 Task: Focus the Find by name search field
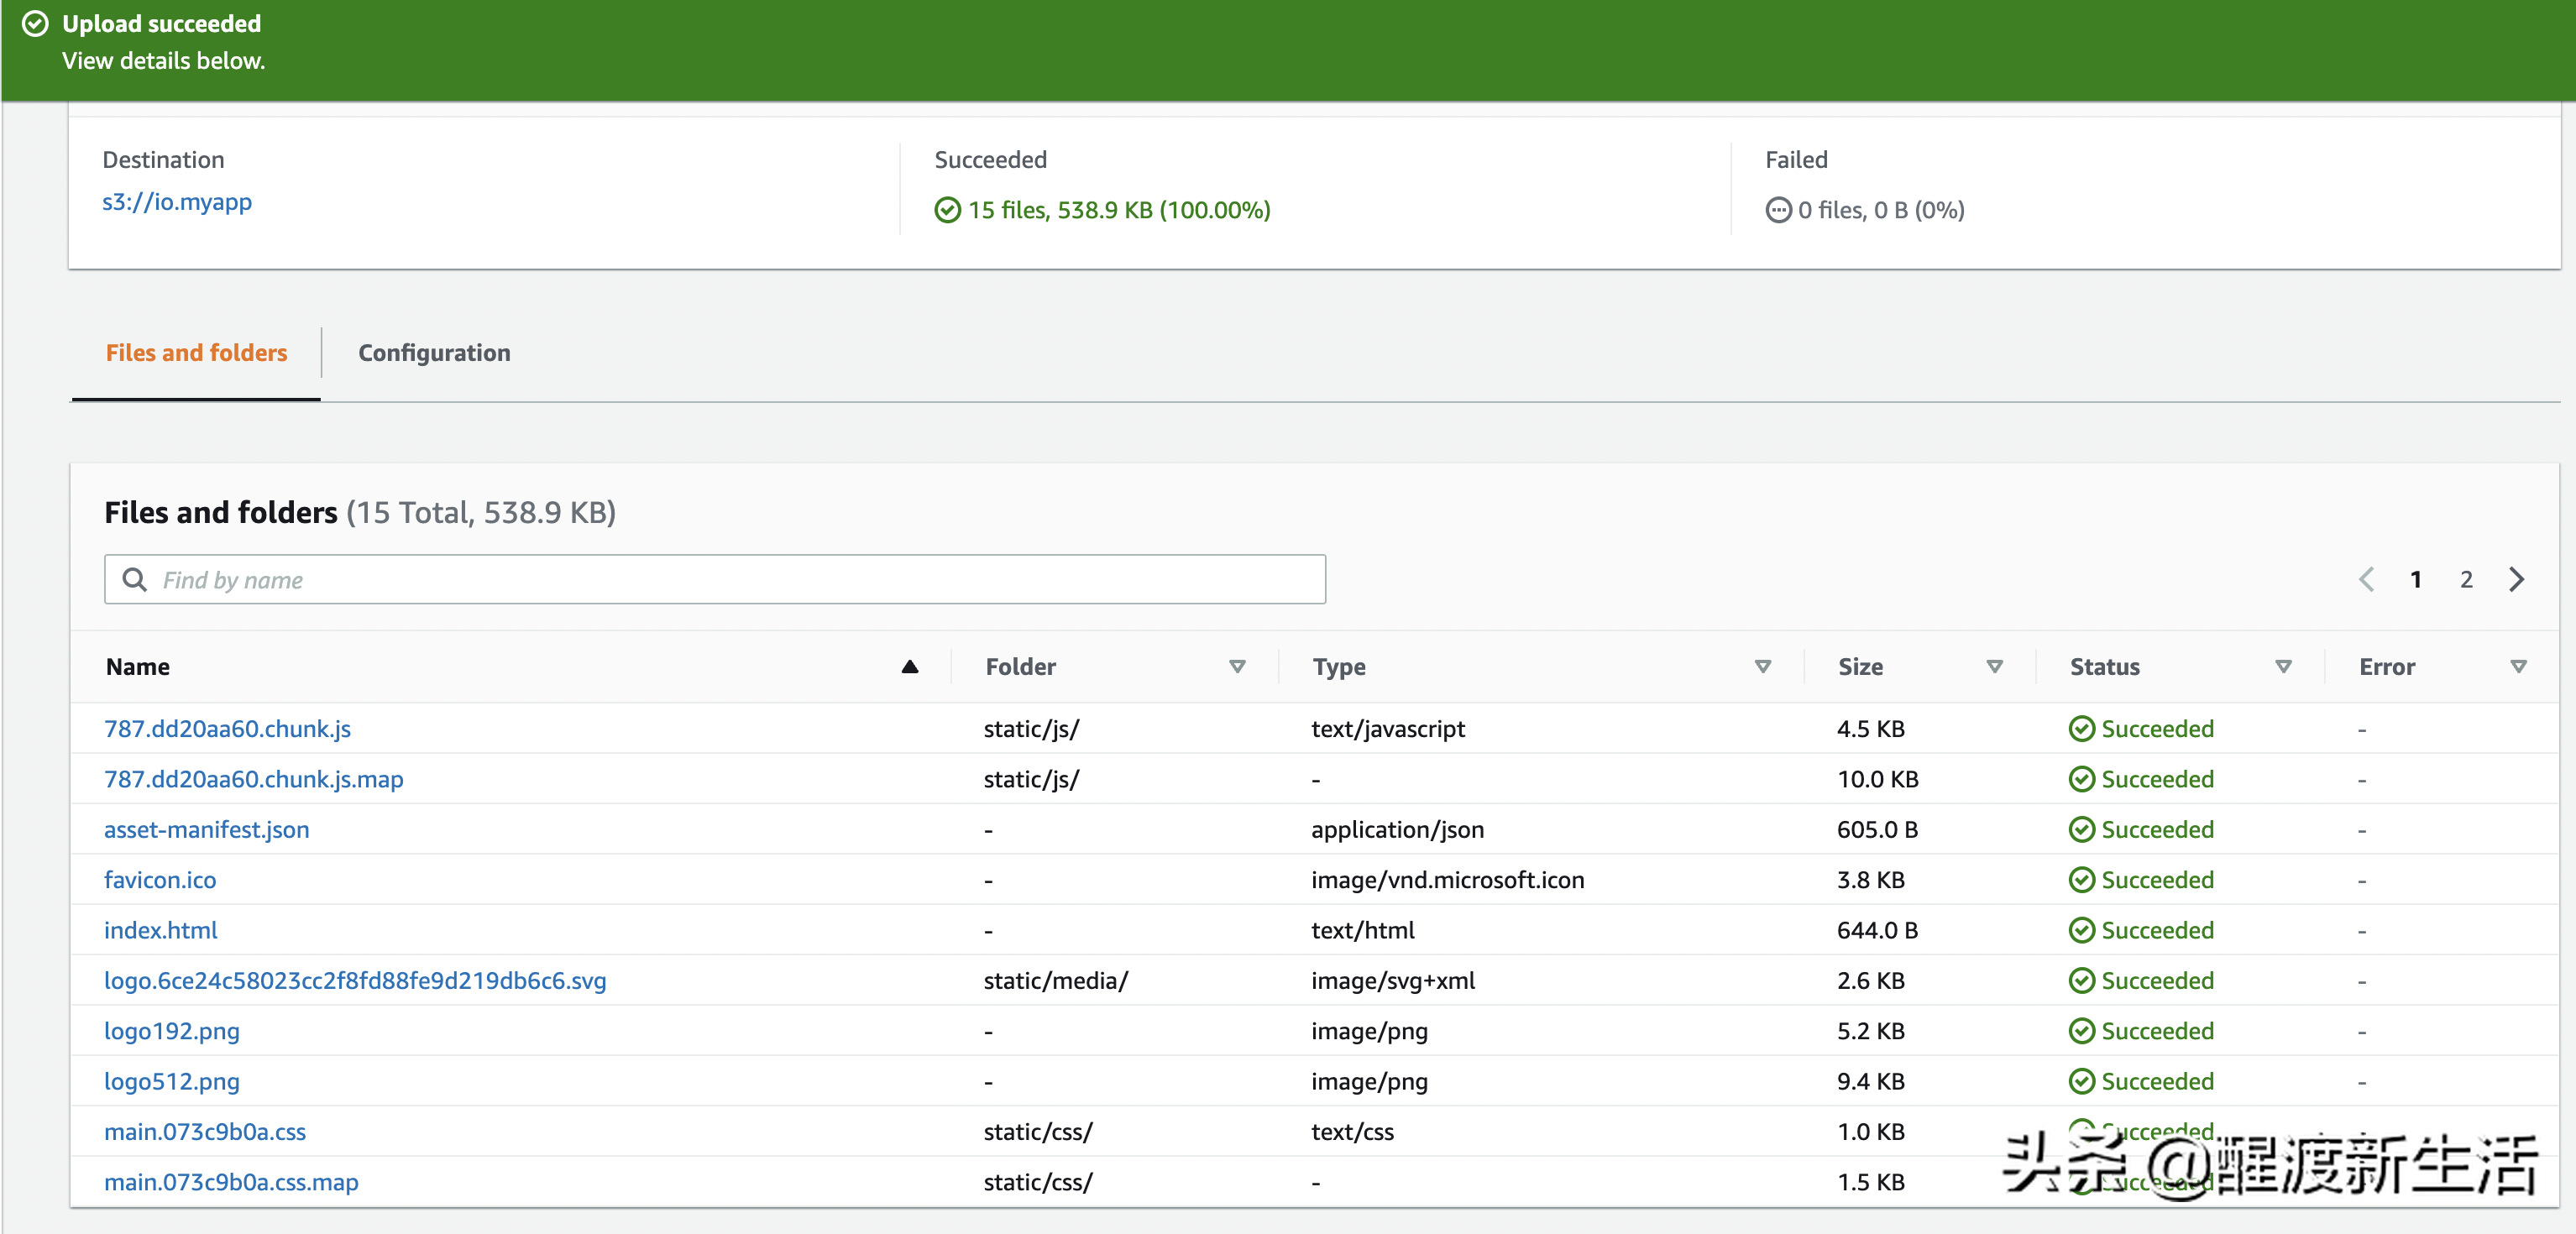click(730, 579)
